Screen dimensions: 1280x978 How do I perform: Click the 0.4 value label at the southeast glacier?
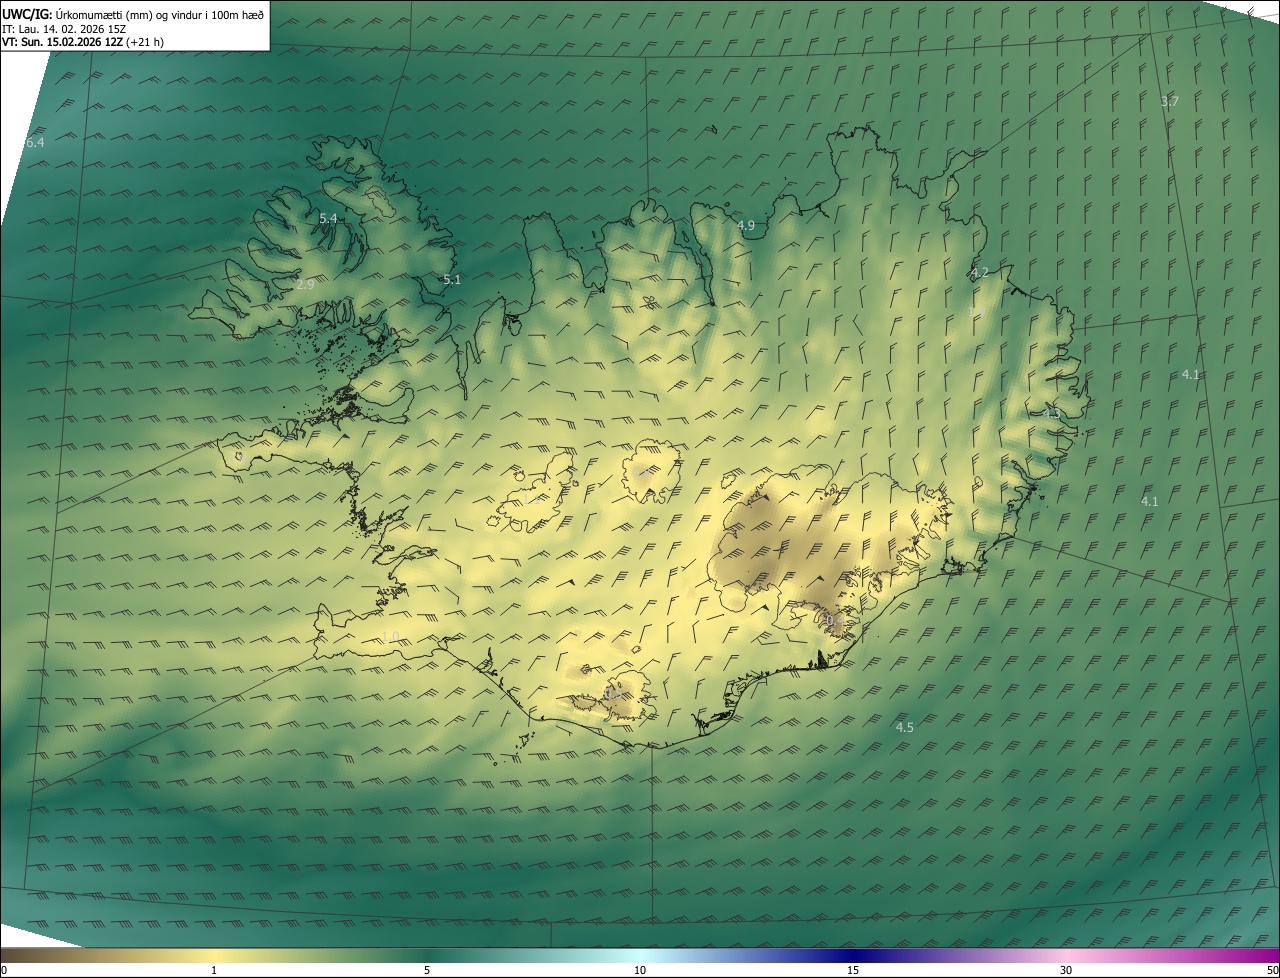(833, 621)
